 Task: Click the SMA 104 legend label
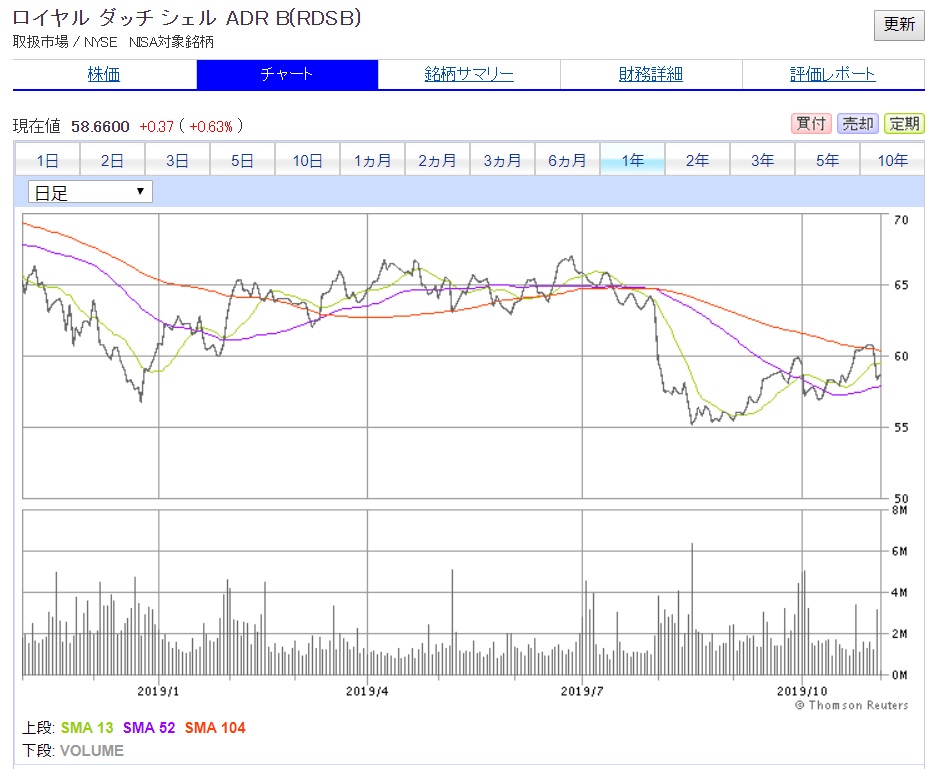[215, 728]
